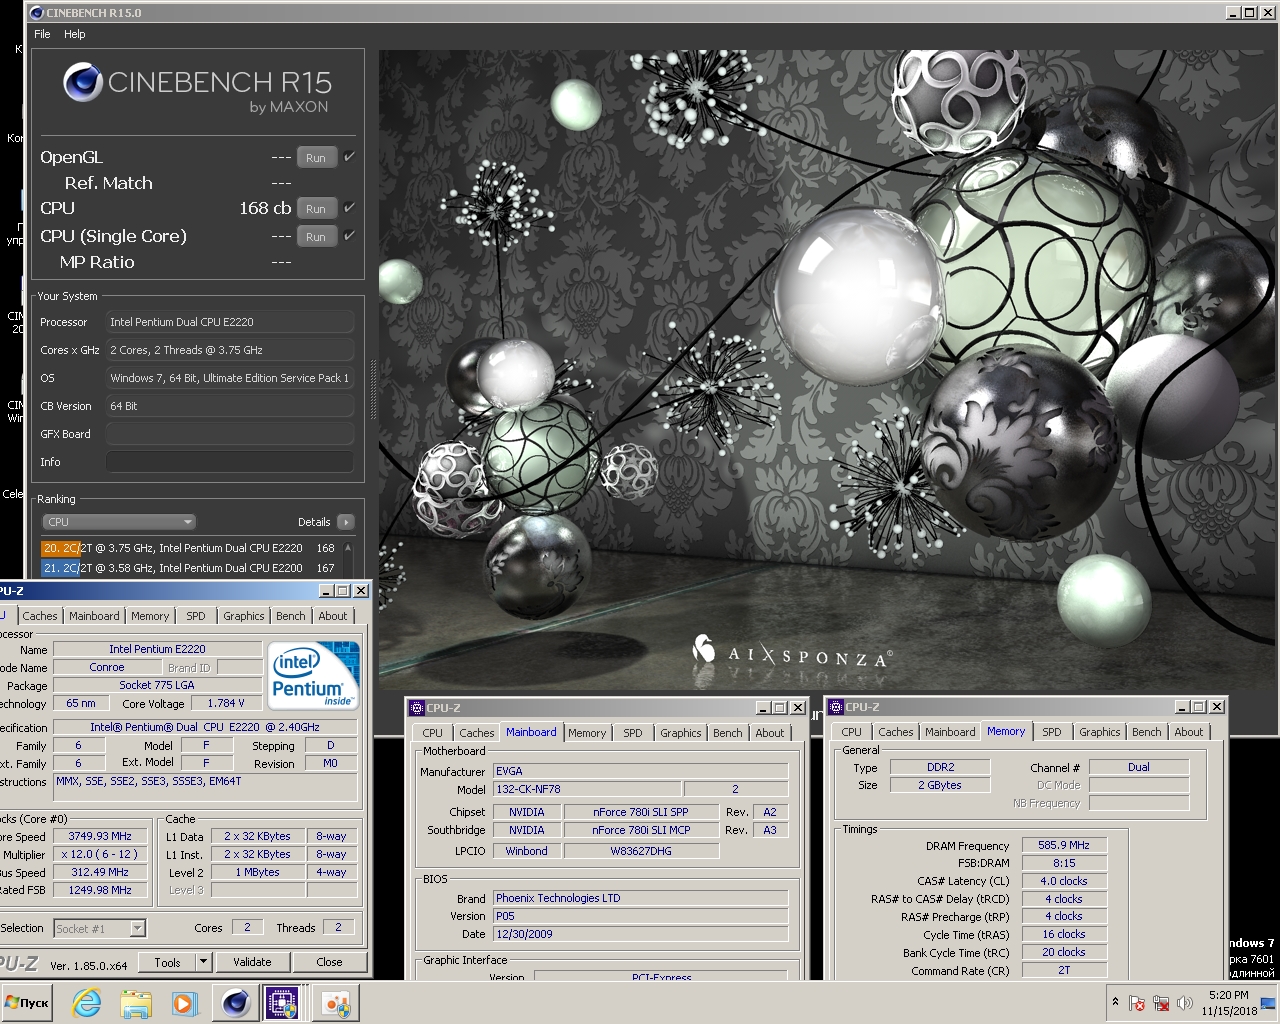1280x1024 pixels.
Task: Open the Action Center flag tray icon
Action: coord(1137,1003)
